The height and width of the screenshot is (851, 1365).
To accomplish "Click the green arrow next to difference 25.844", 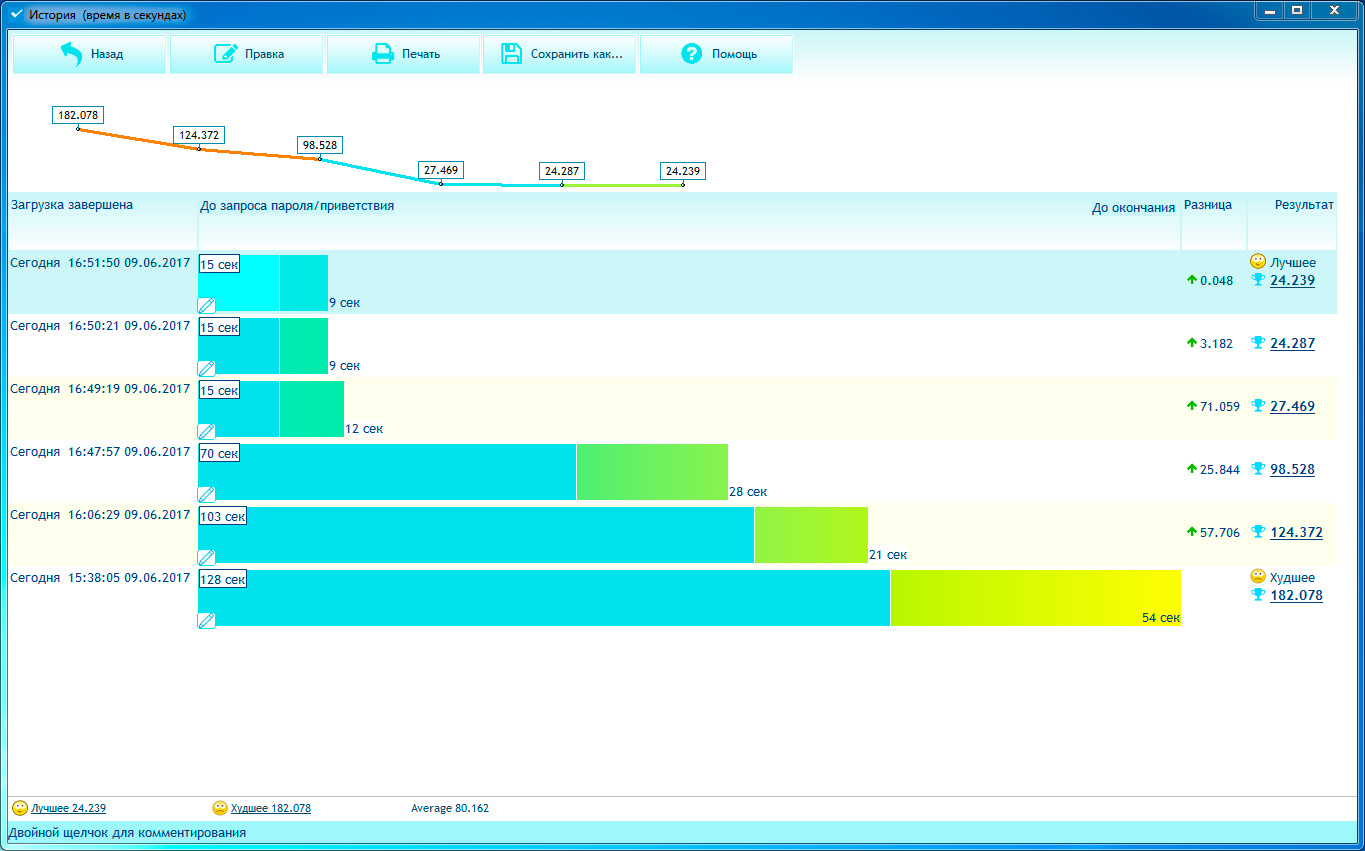I will point(1192,469).
